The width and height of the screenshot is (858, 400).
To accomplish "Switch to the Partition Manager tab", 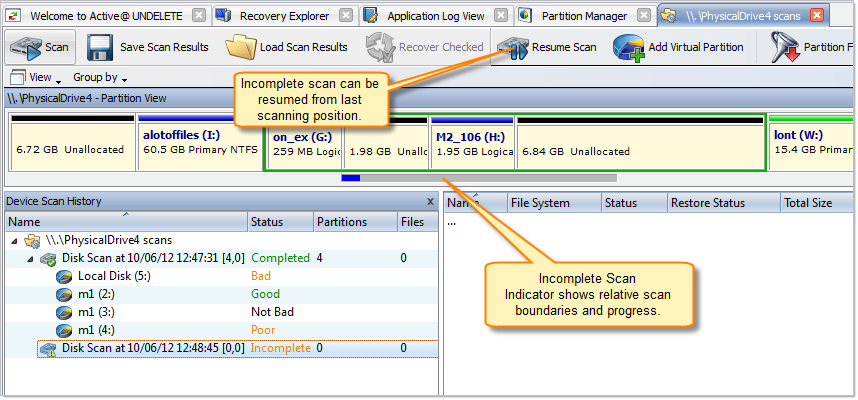I will pyautogui.click(x=584, y=16).
